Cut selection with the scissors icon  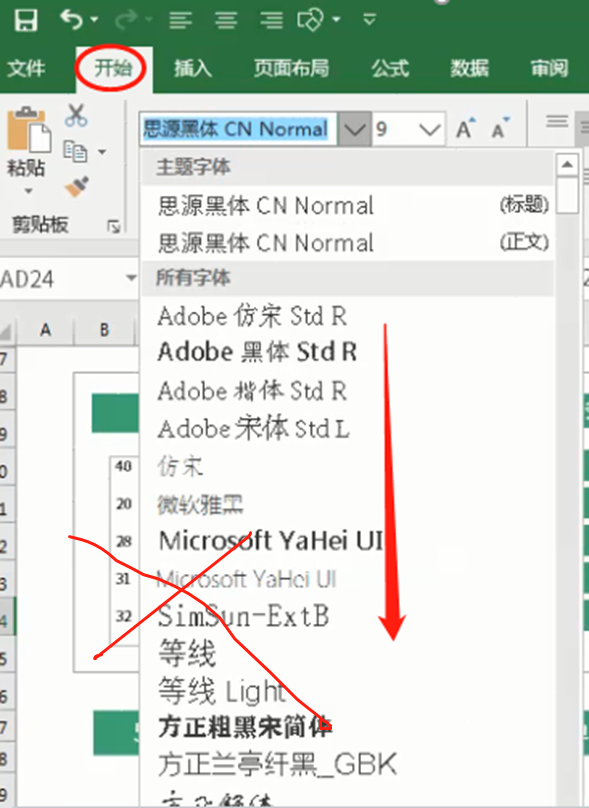(76, 115)
